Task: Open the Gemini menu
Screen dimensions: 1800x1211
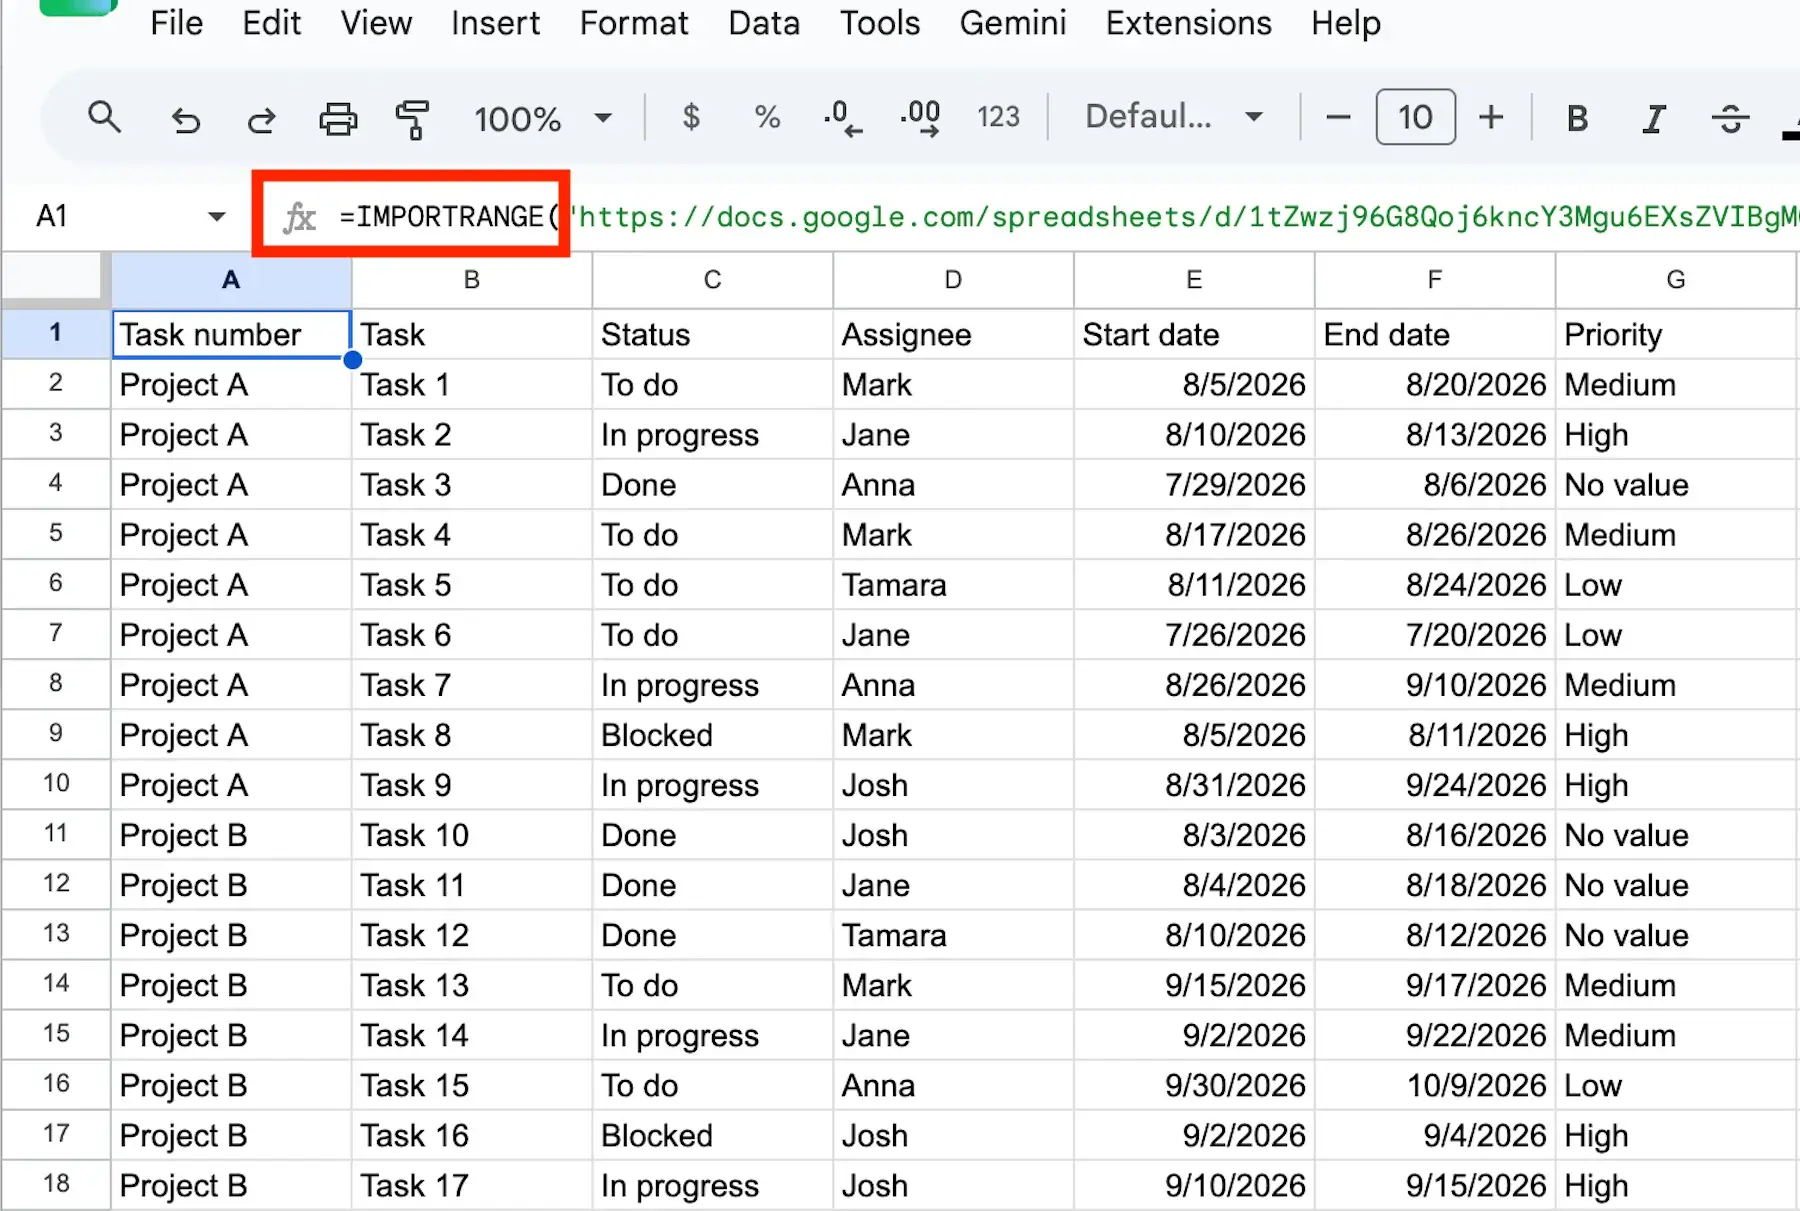Action: pos(1013,22)
